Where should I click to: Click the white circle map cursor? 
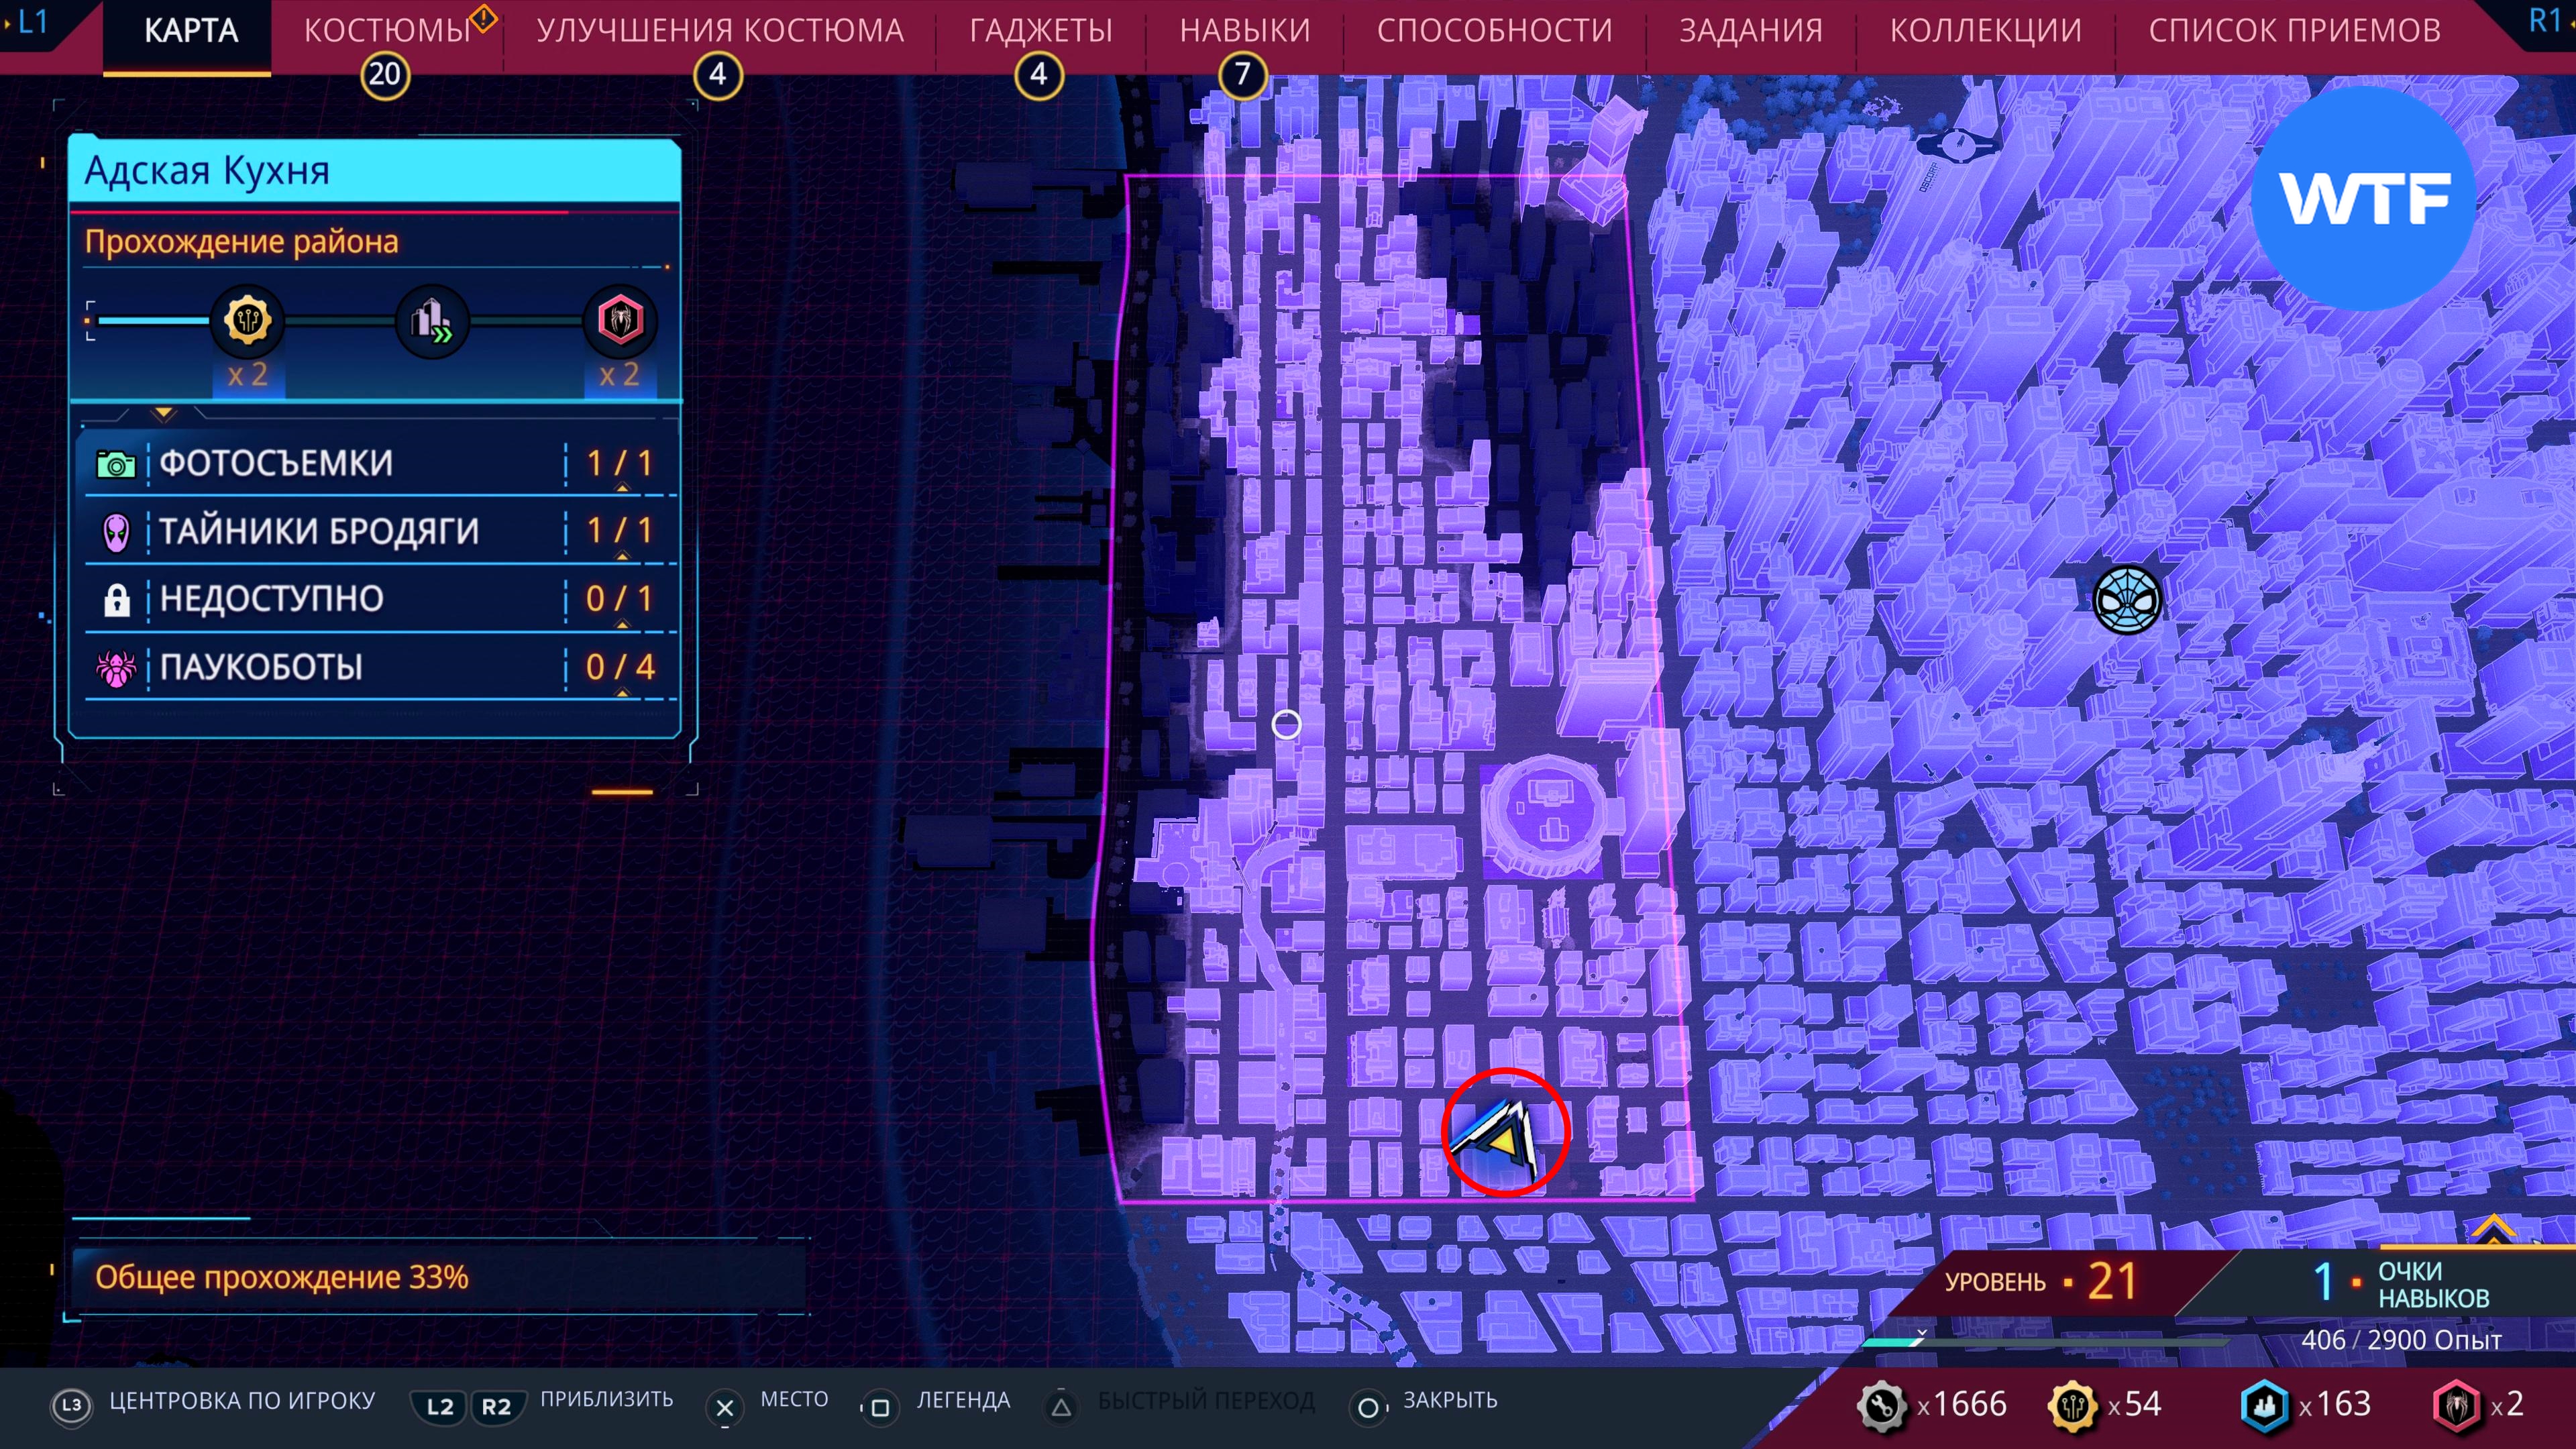click(x=1286, y=724)
